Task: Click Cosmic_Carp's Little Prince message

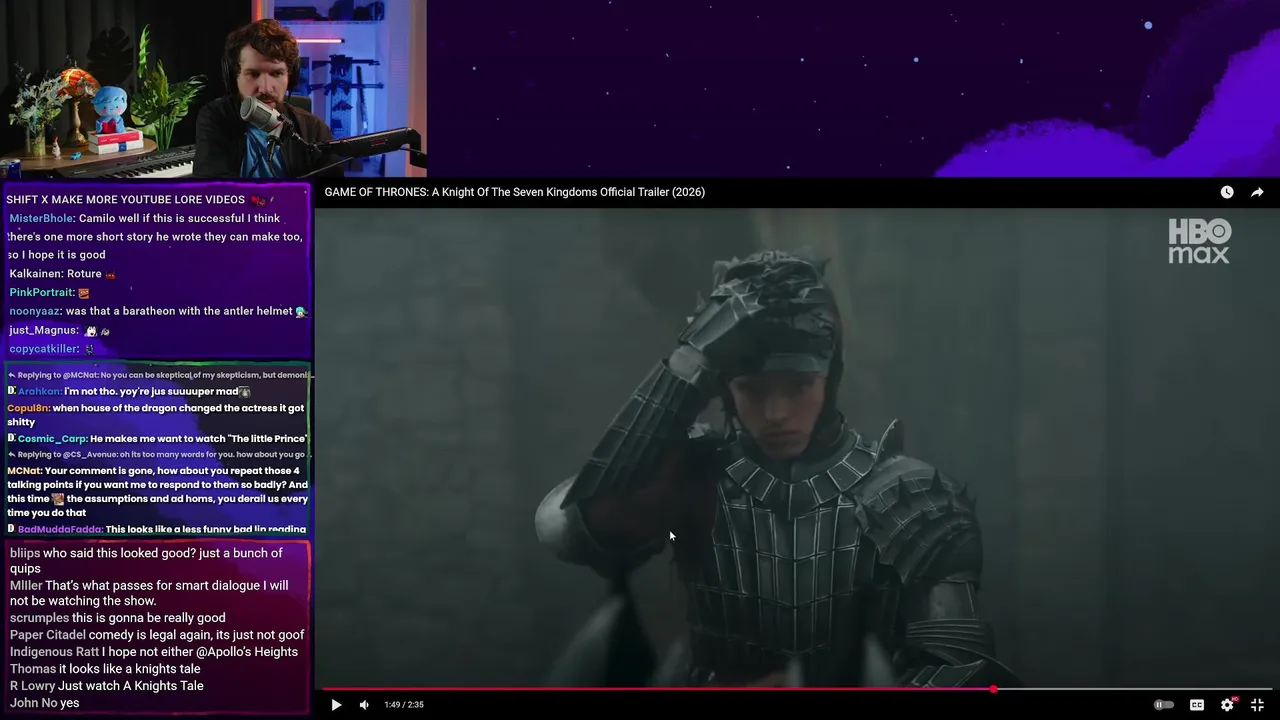Action: (x=157, y=439)
